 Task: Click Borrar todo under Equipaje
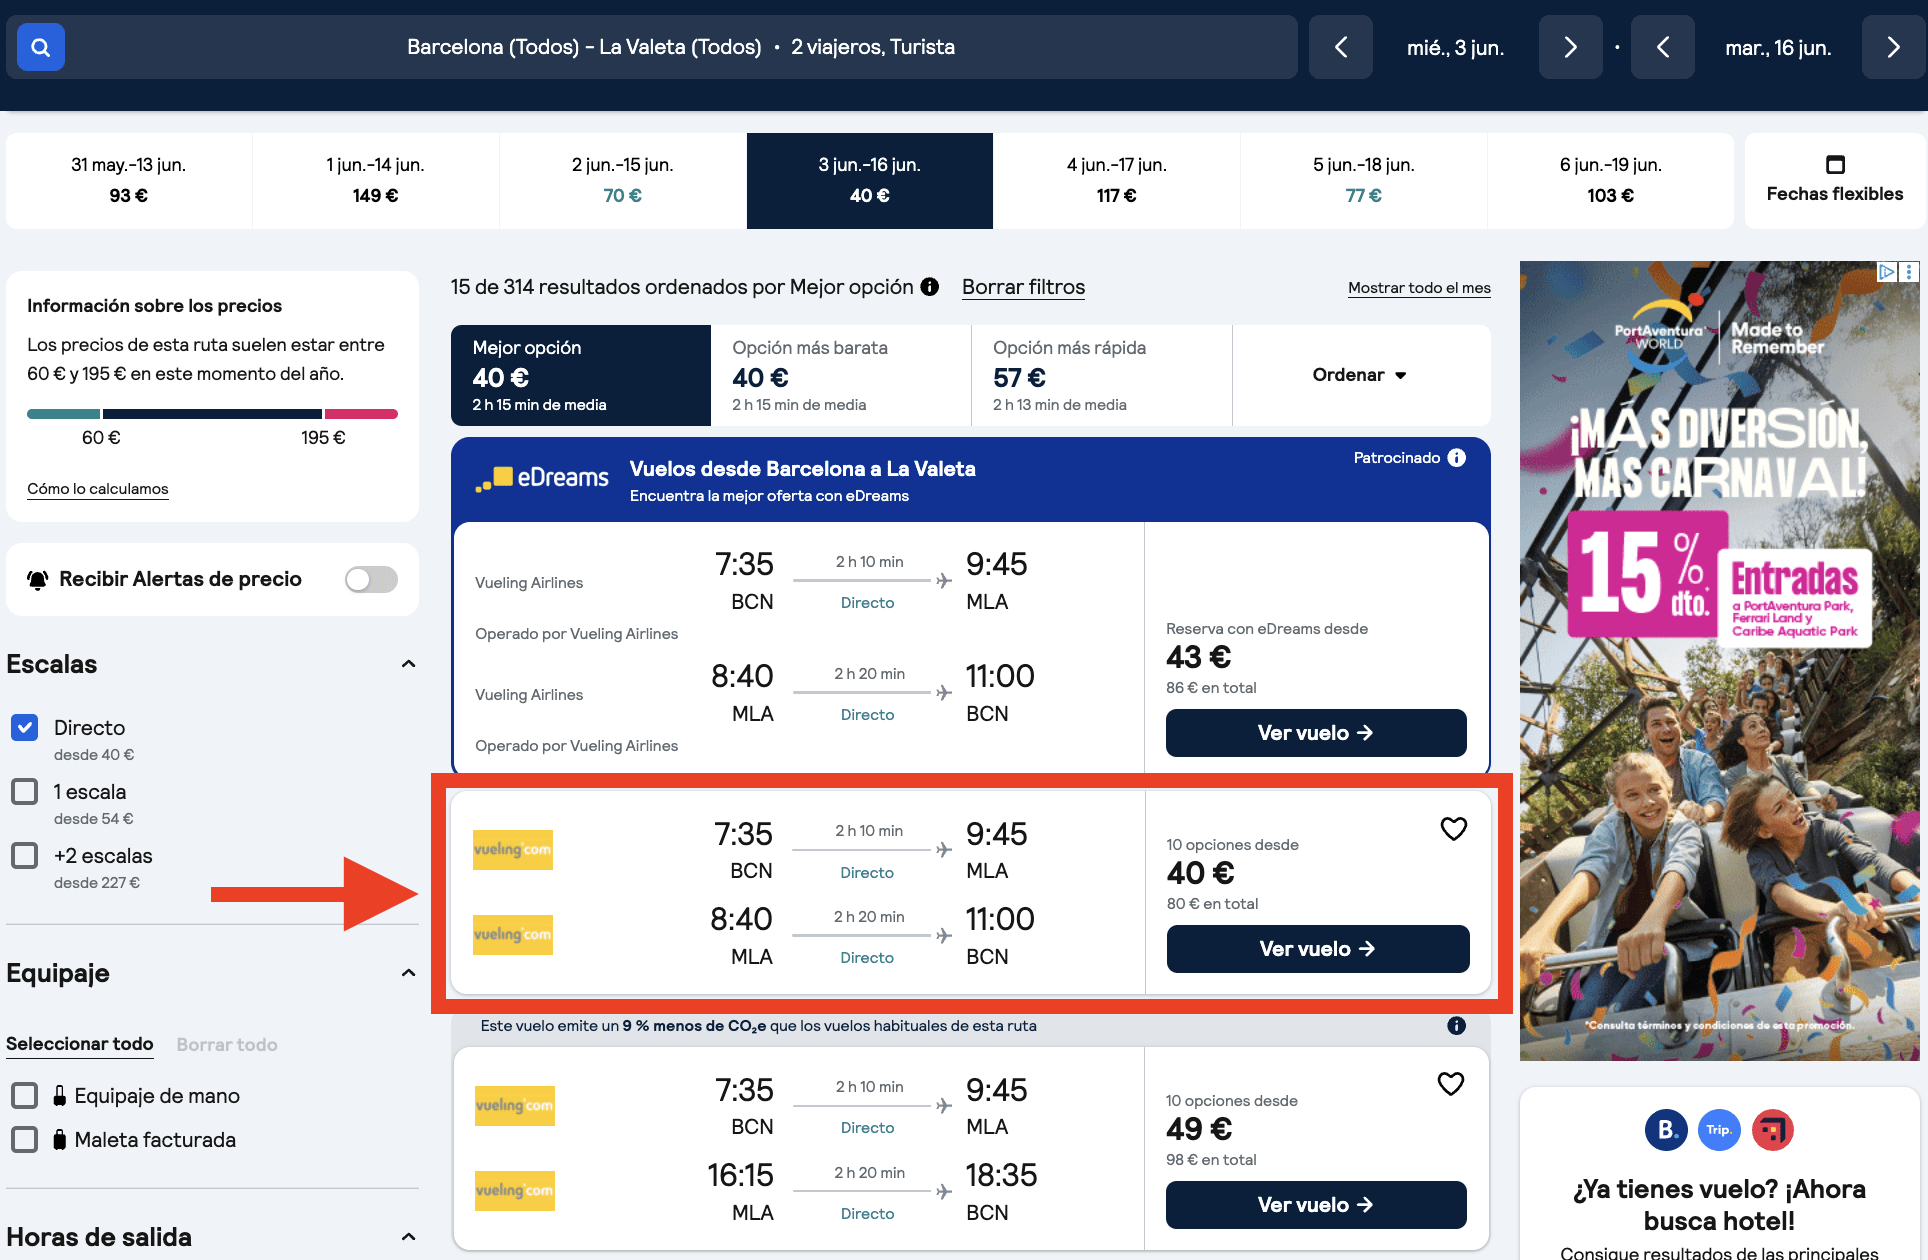(x=227, y=1044)
